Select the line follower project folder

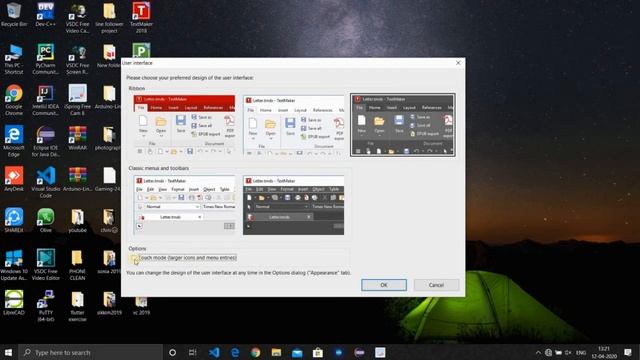click(109, 18)
